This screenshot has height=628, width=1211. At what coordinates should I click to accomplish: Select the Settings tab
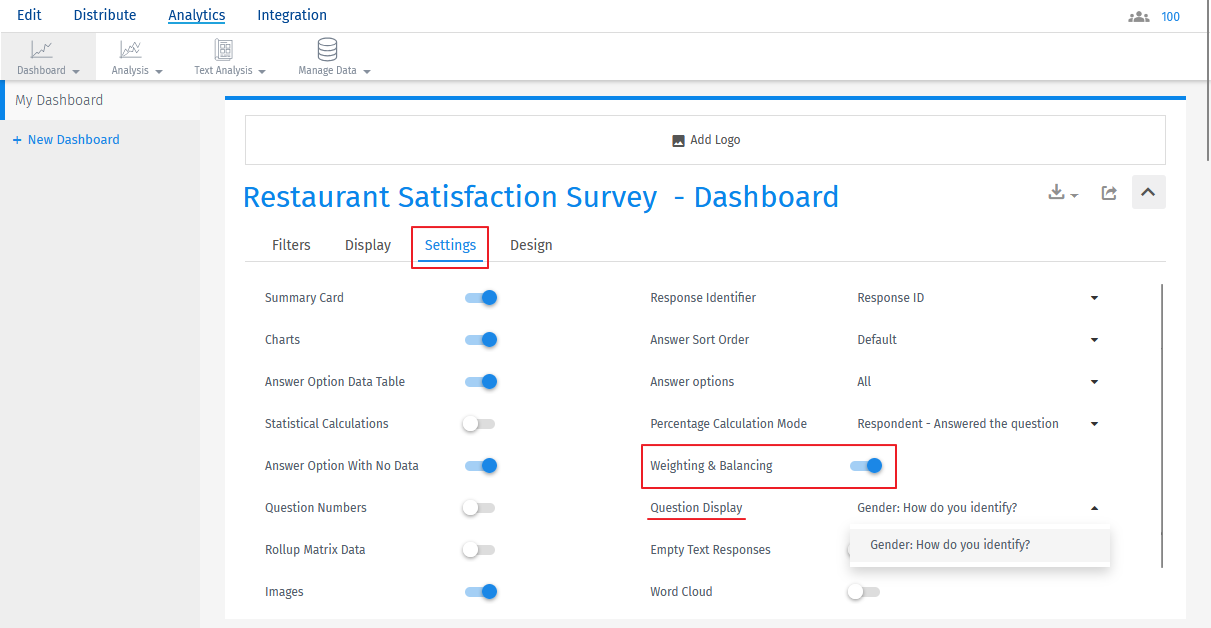click(x=450, y=245)
